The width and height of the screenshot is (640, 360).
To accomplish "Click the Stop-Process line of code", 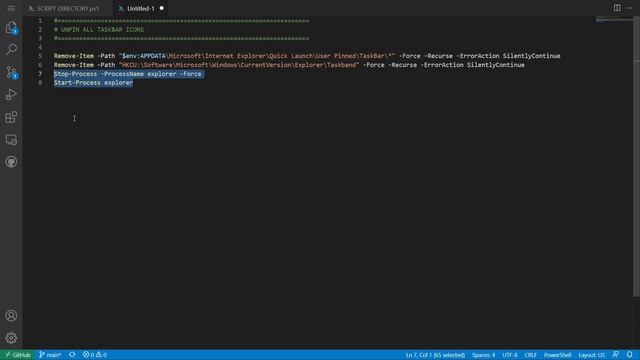I will coord(128,74).
